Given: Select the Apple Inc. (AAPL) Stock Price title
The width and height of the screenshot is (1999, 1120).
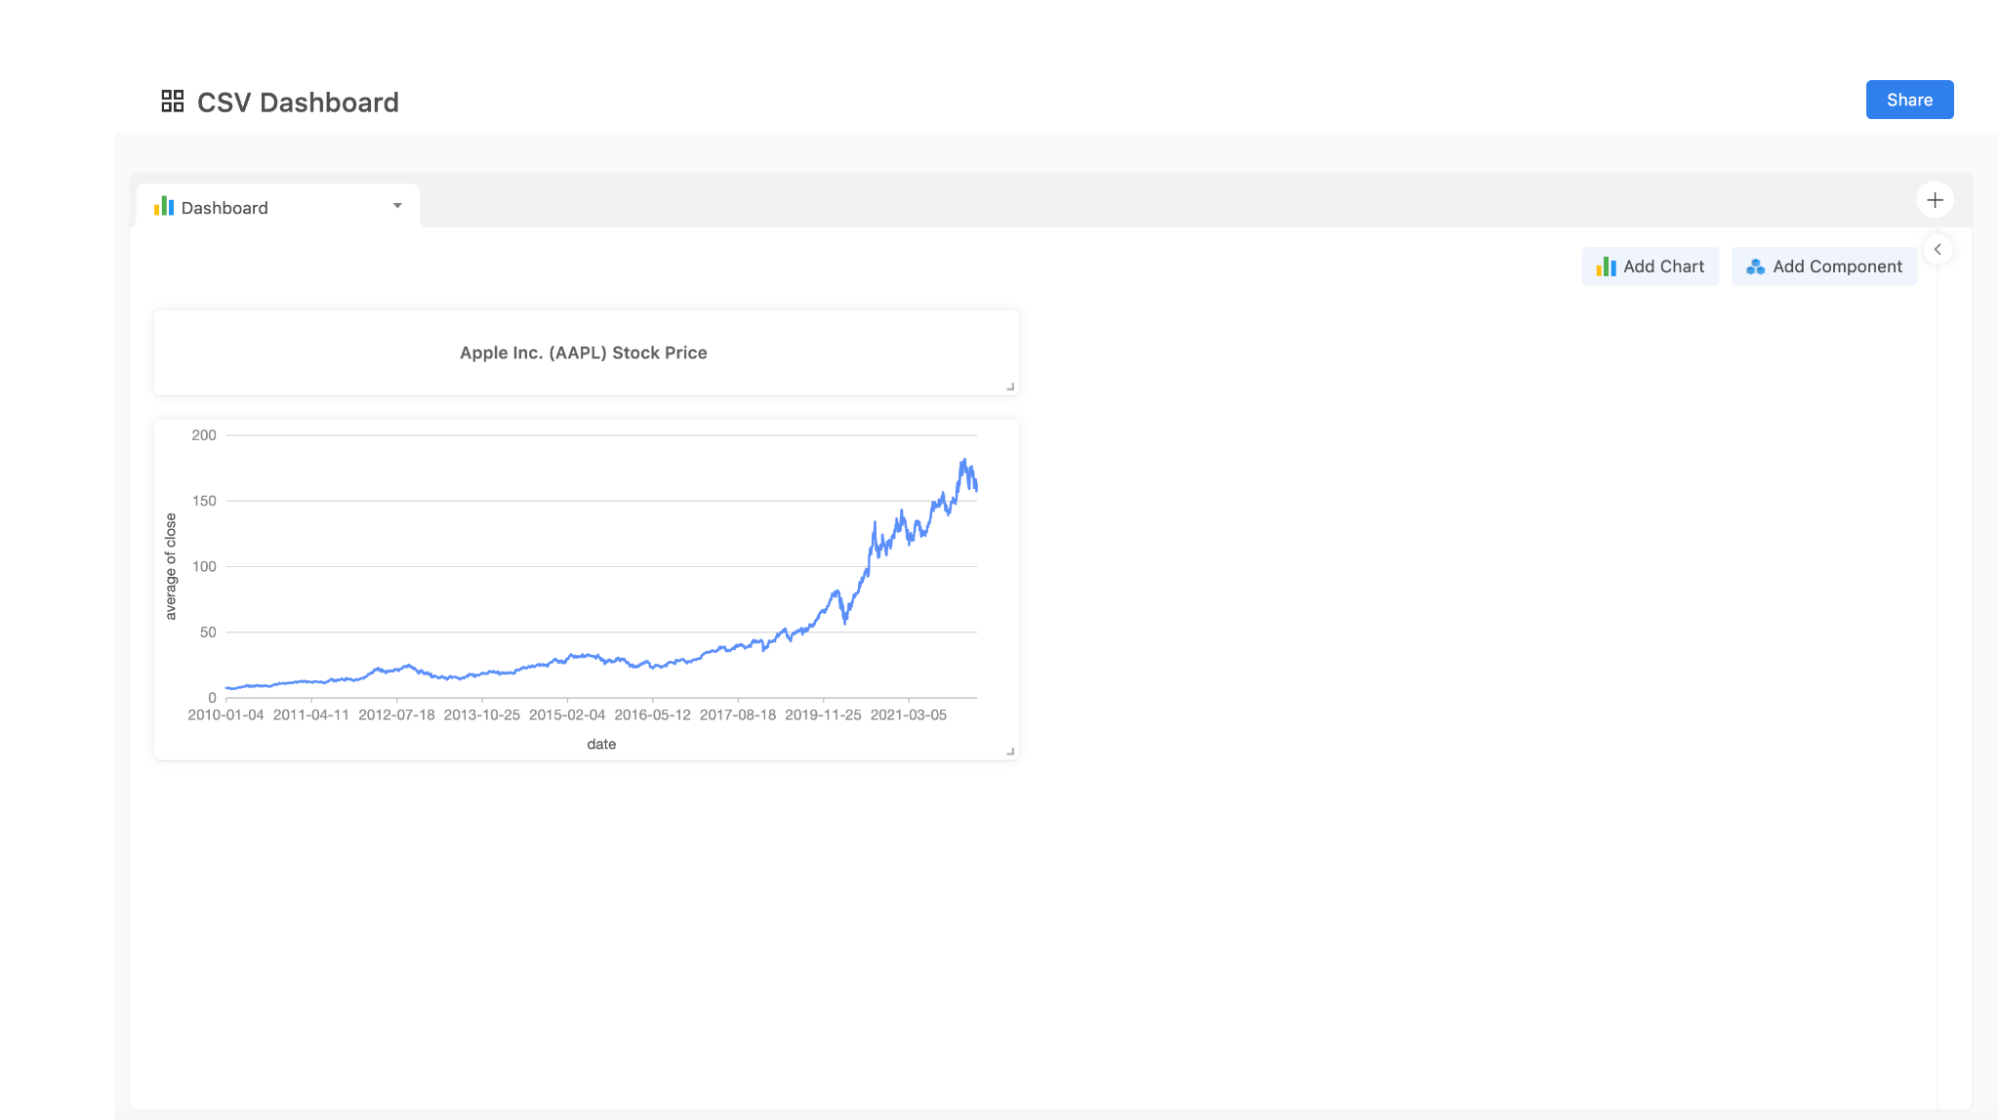Looking at the screenshot, I should [x=583, y=353].
